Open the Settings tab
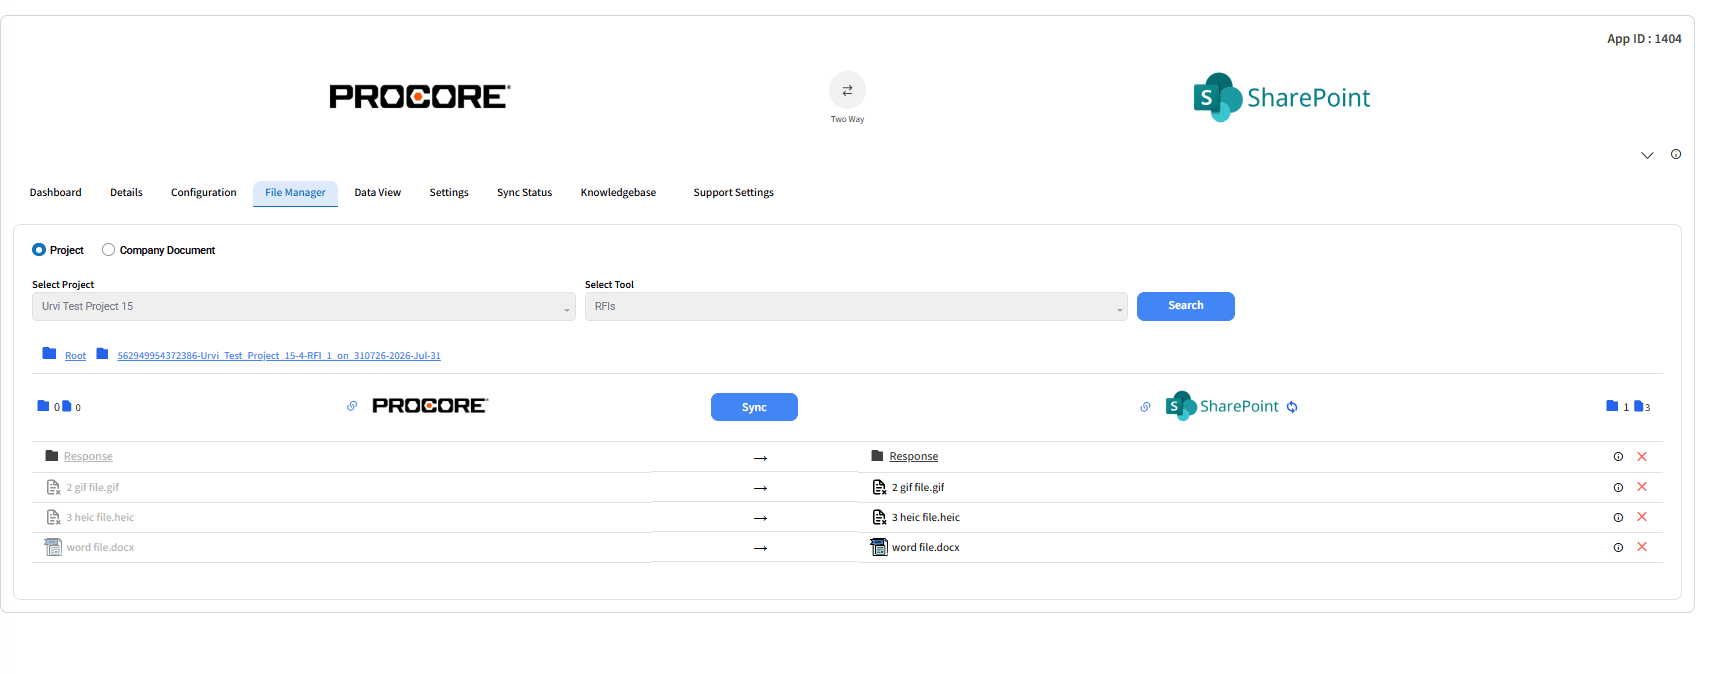The width and height of the screenshot is (1709, 674). pyautogui.click(x=449, y=193)
